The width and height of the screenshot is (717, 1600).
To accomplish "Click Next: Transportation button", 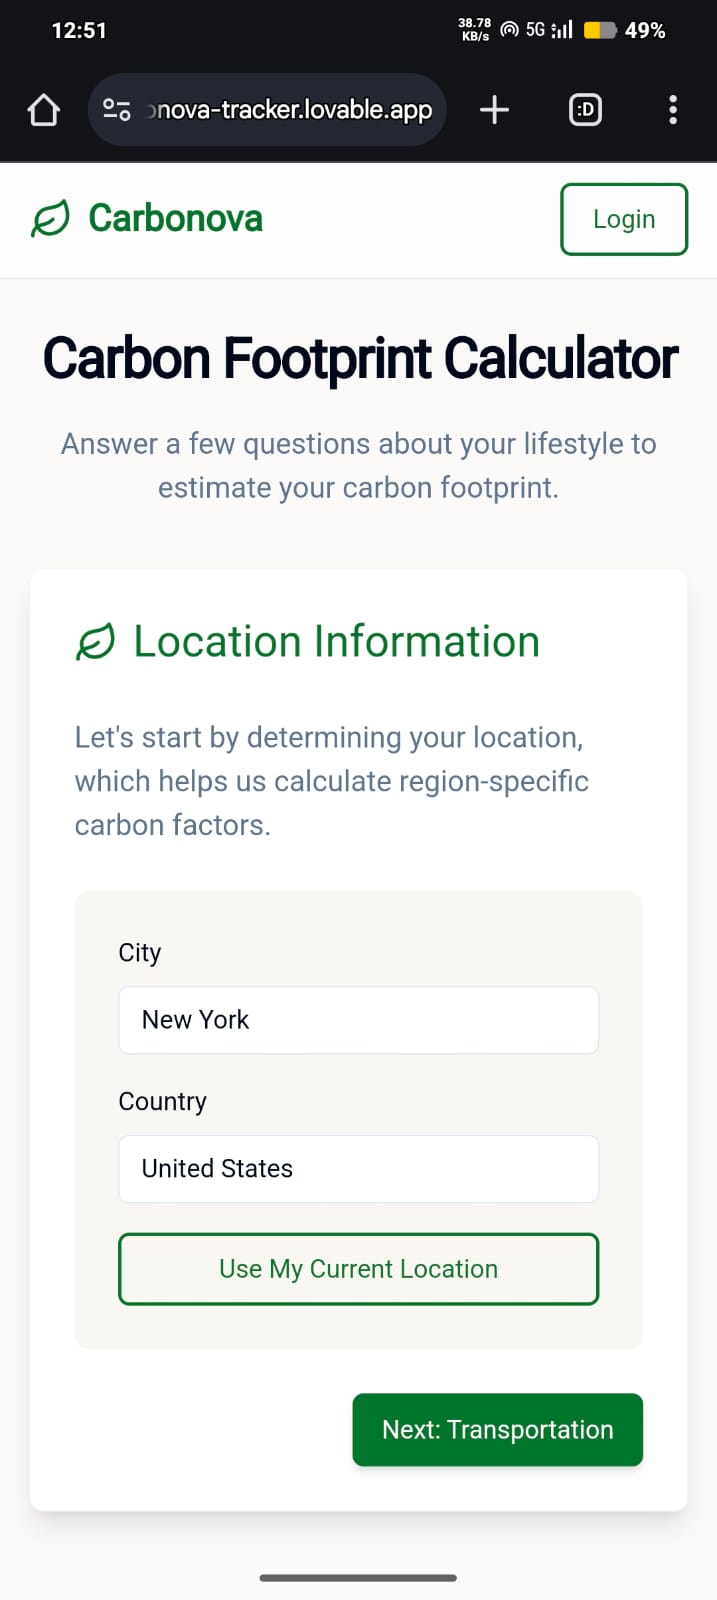I will click(x=498, y=1430).
